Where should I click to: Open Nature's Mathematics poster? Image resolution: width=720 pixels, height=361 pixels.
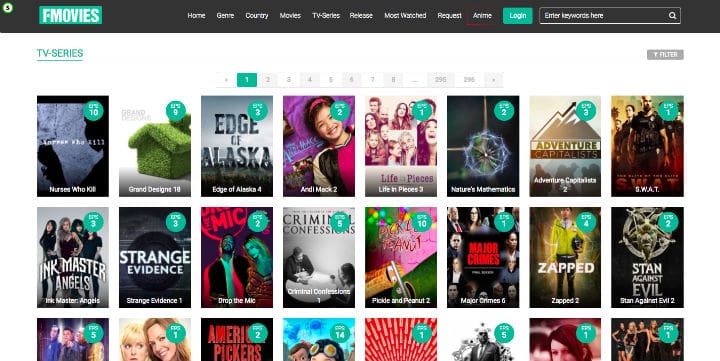click(x=483, y=146)
